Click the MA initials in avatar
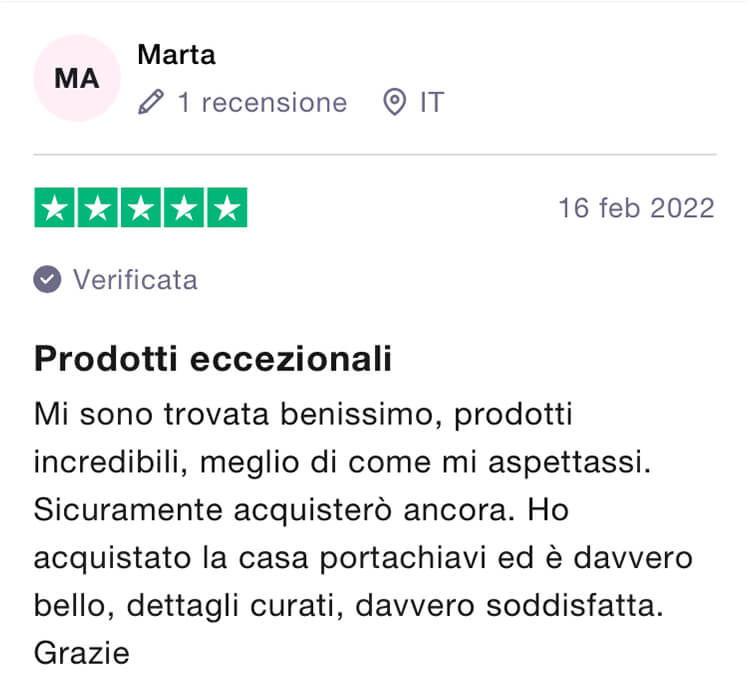 (x=77, y=78)
